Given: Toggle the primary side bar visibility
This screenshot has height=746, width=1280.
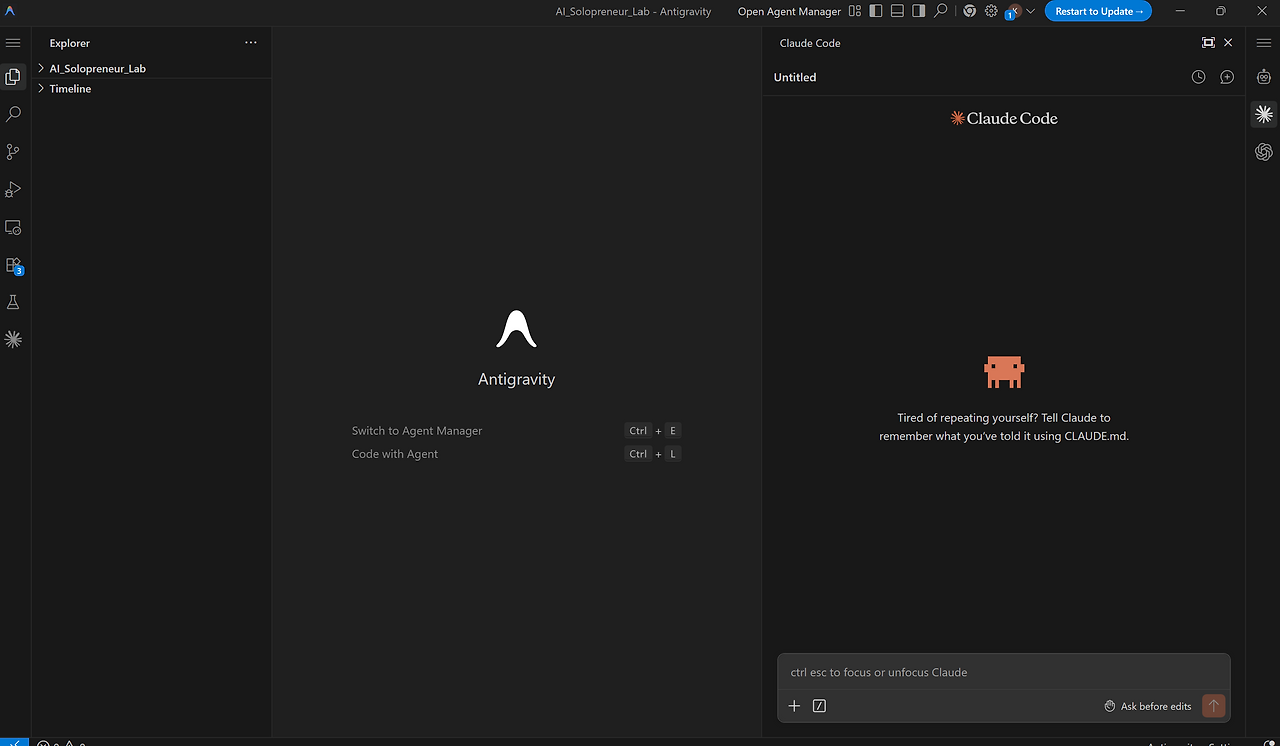Looking at the screenshot, I should [x=876, y=11].
